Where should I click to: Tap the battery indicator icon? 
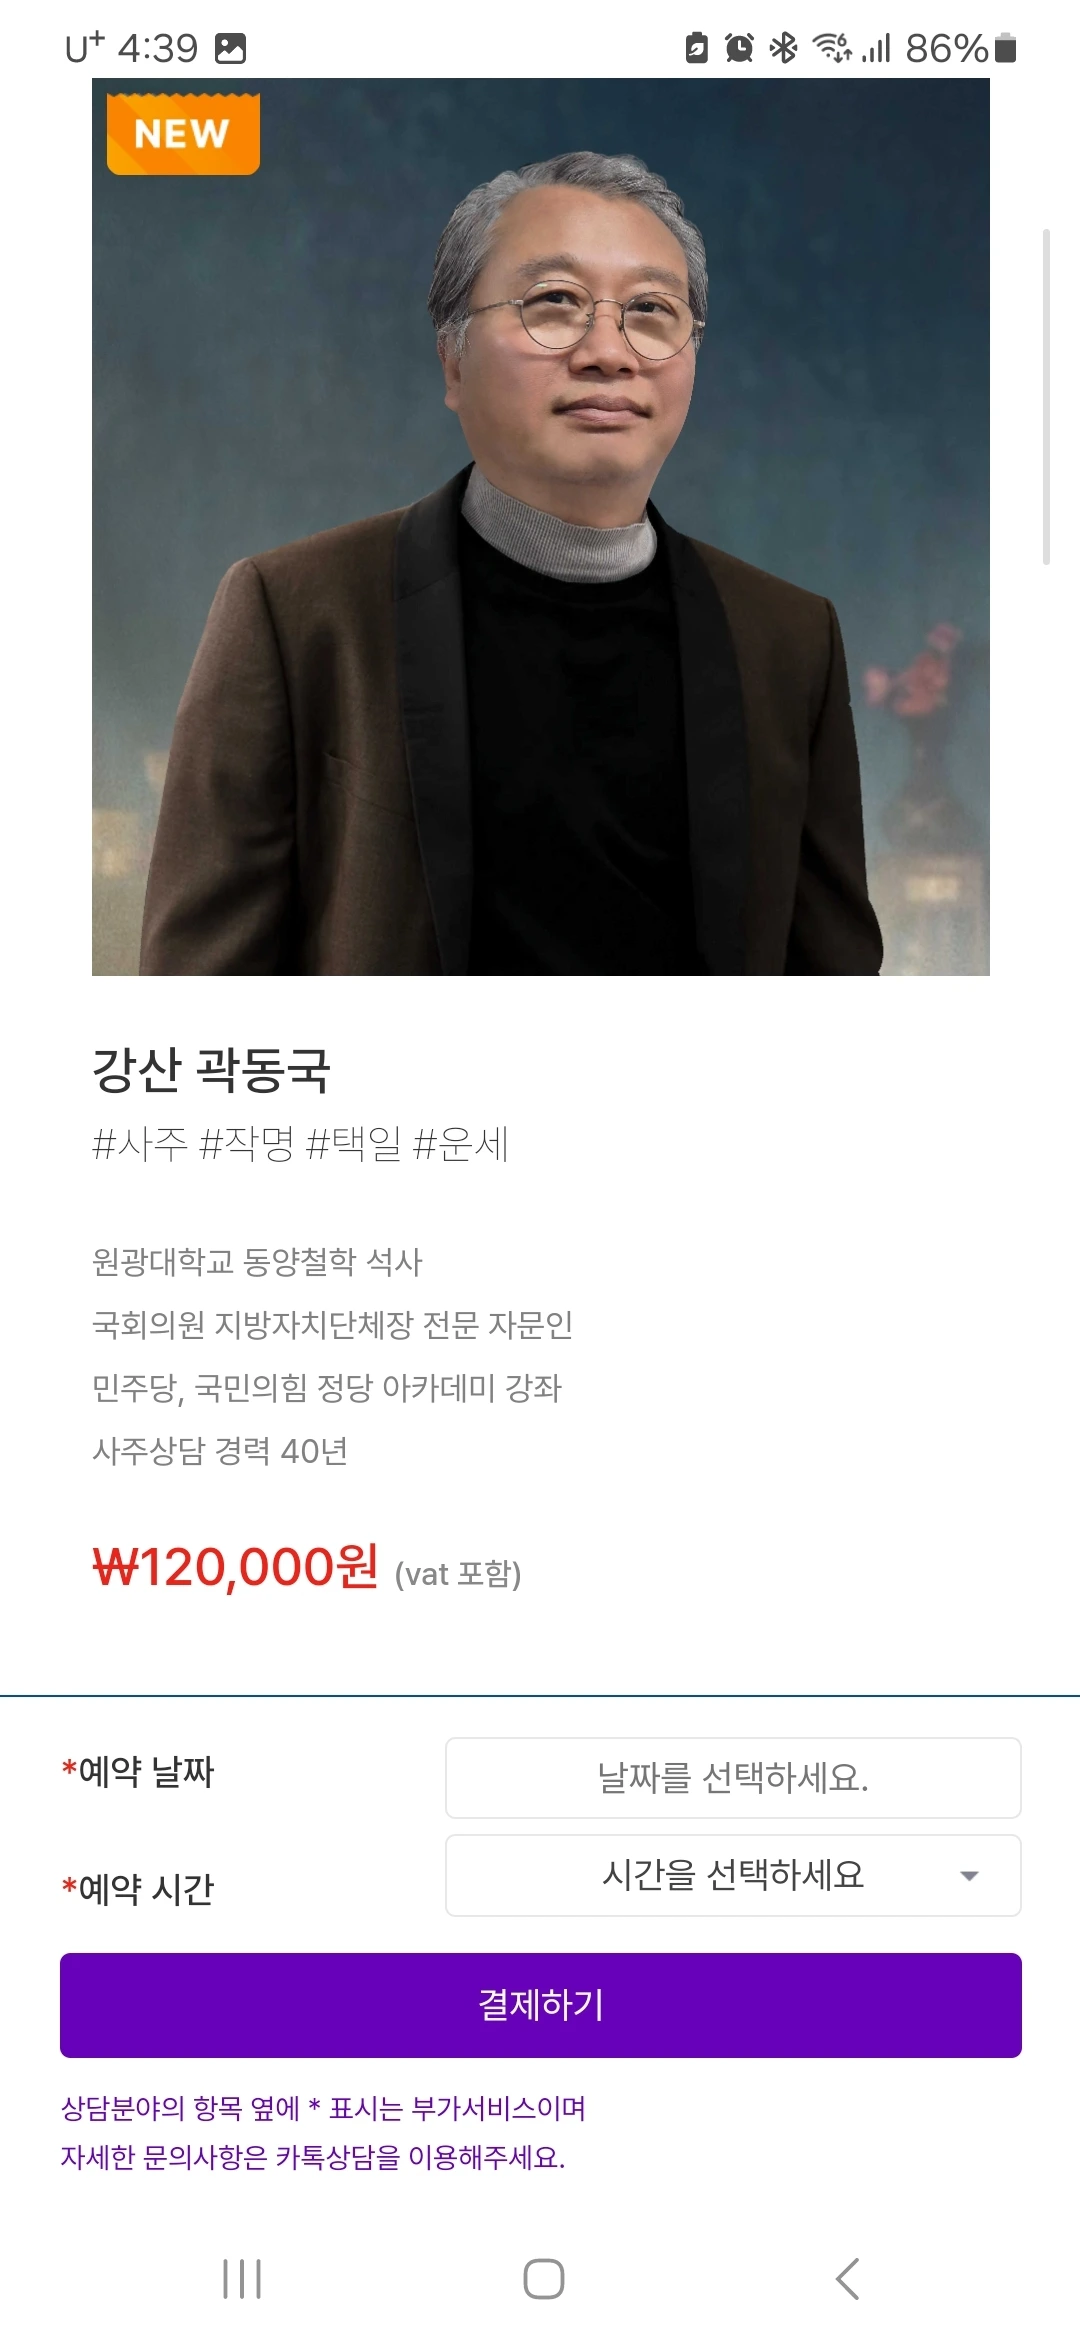point(1006,47)
